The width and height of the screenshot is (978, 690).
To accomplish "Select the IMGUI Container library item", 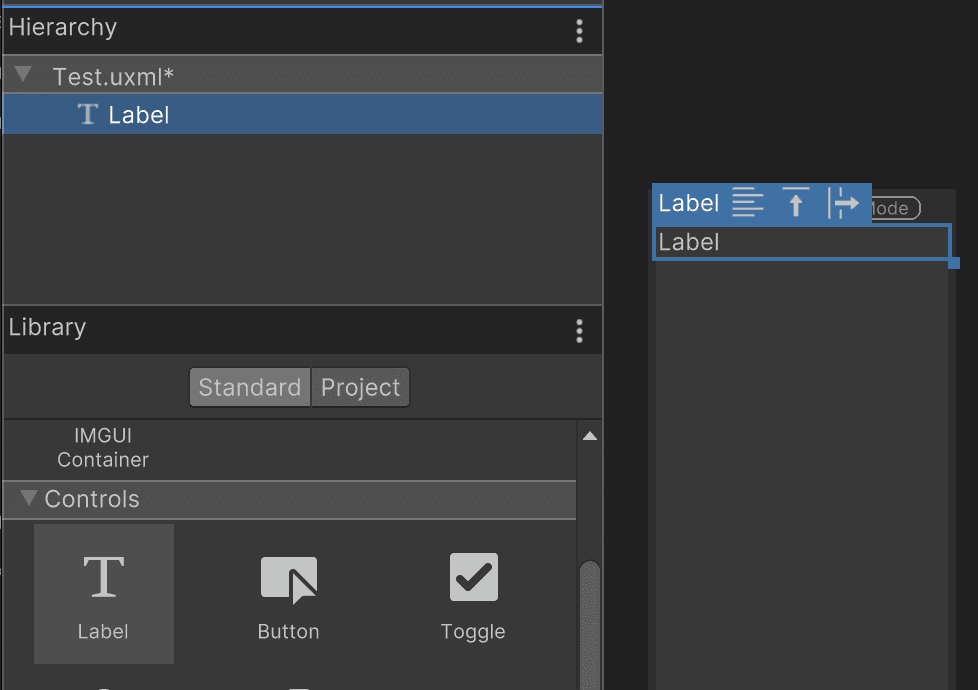I will pos(103,448).
